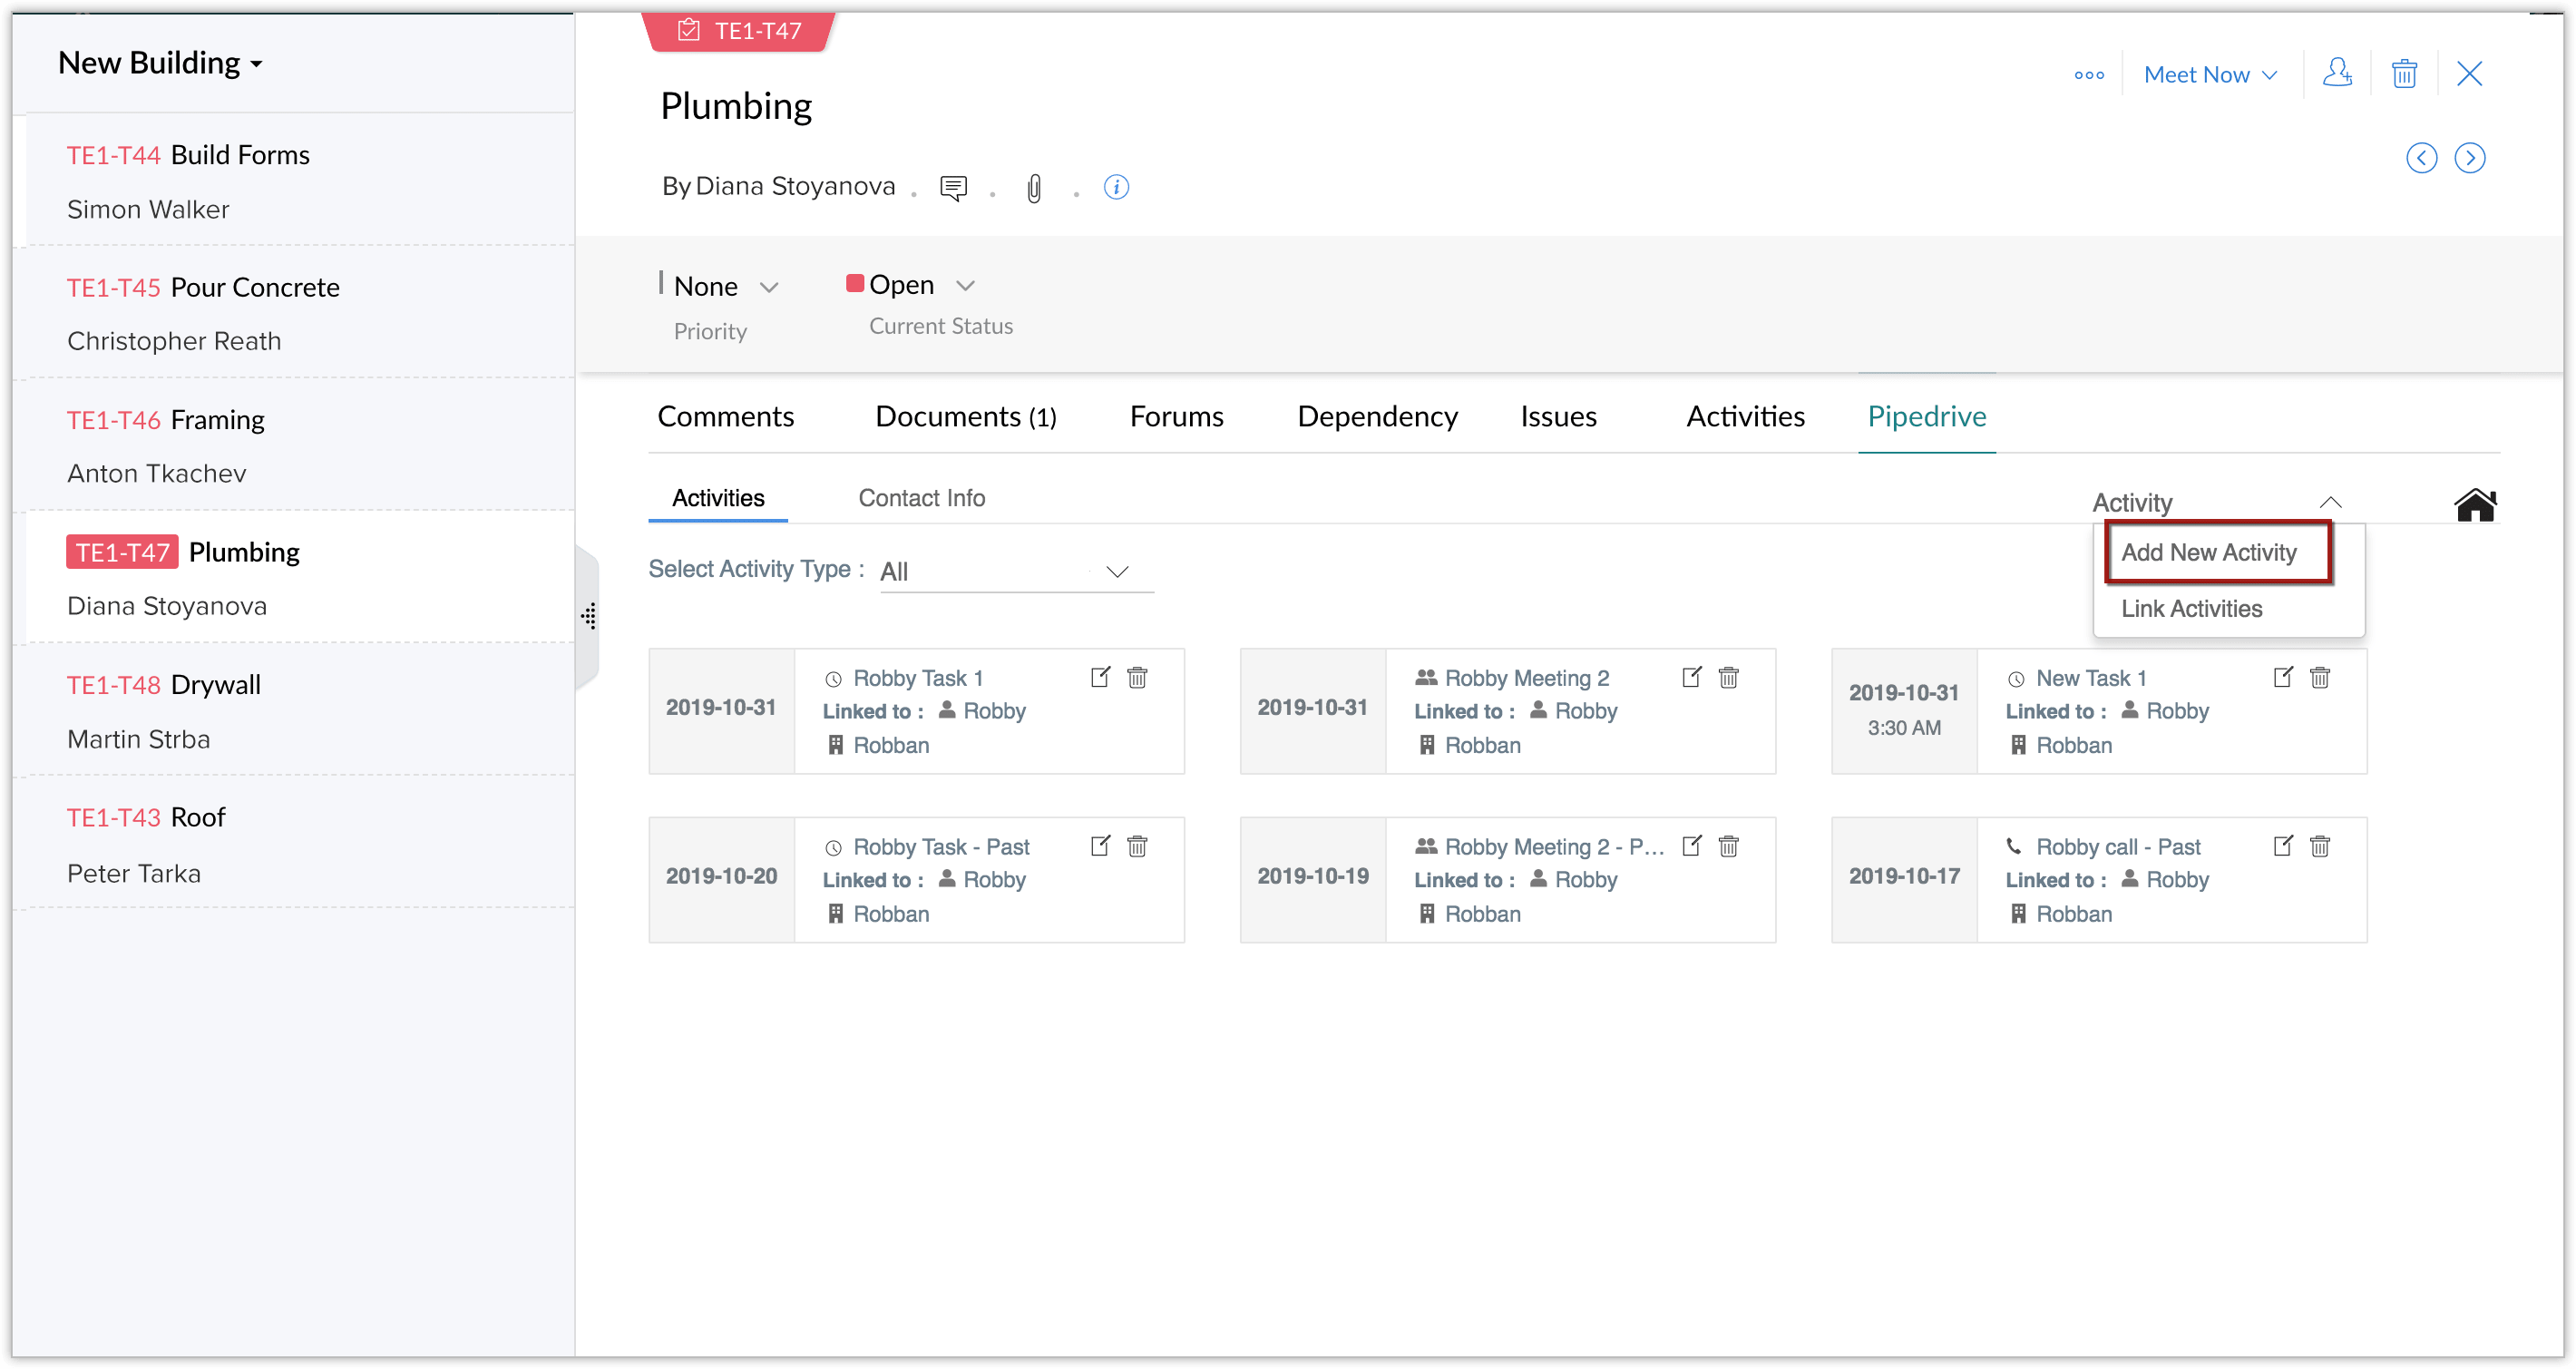Delete task using top trash icon
This screenshot has height=1369, width=2576.
coord(2404,74)
